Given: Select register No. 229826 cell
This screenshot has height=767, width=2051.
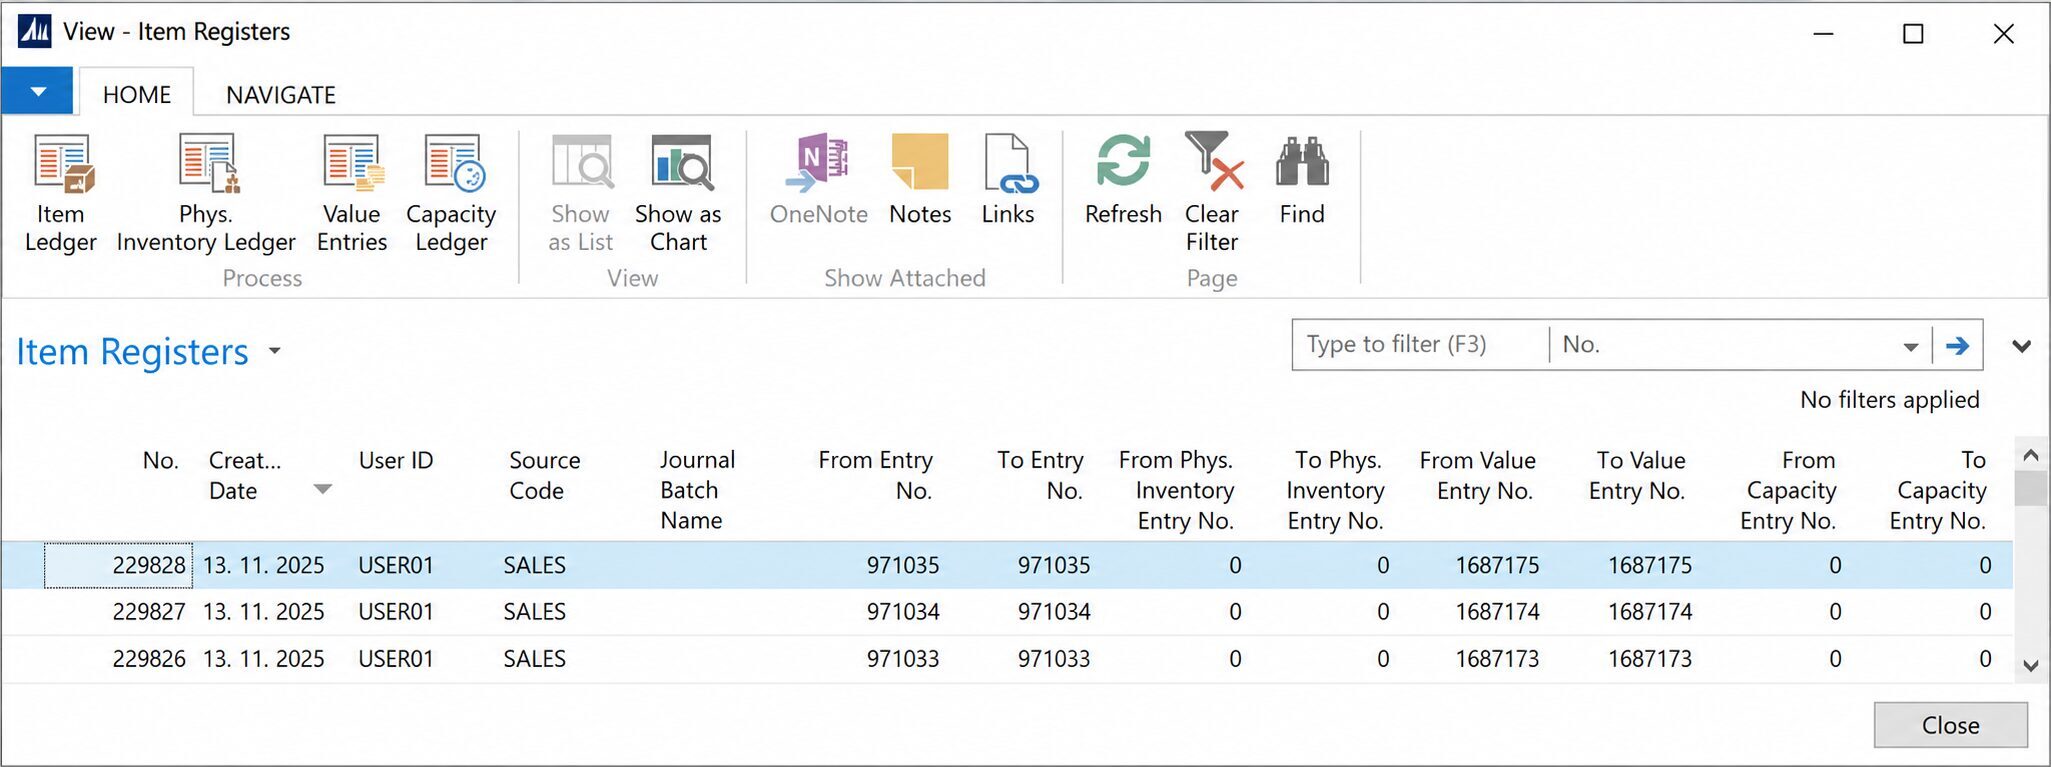Looking at the screenshot, I should click(119, 659).
